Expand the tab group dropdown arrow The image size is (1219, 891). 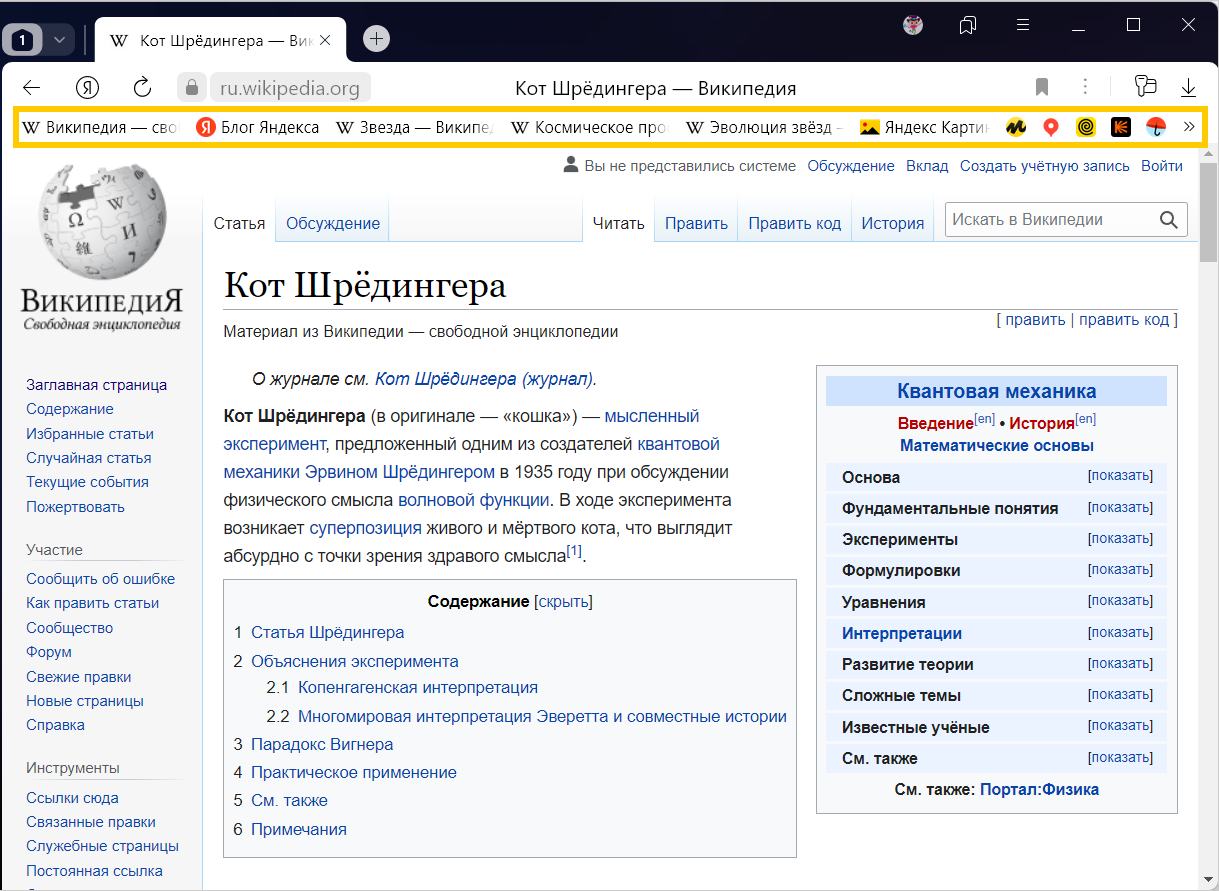pyautogui.click(x=59, y=40)
